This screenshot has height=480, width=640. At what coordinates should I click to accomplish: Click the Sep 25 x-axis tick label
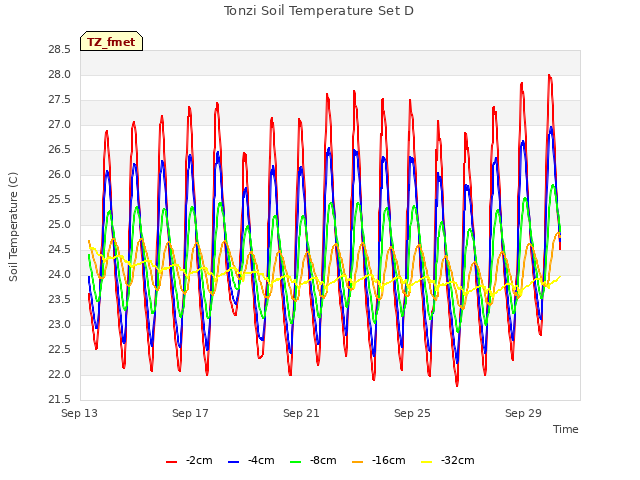pyautogui.click(x=412, y=413)
